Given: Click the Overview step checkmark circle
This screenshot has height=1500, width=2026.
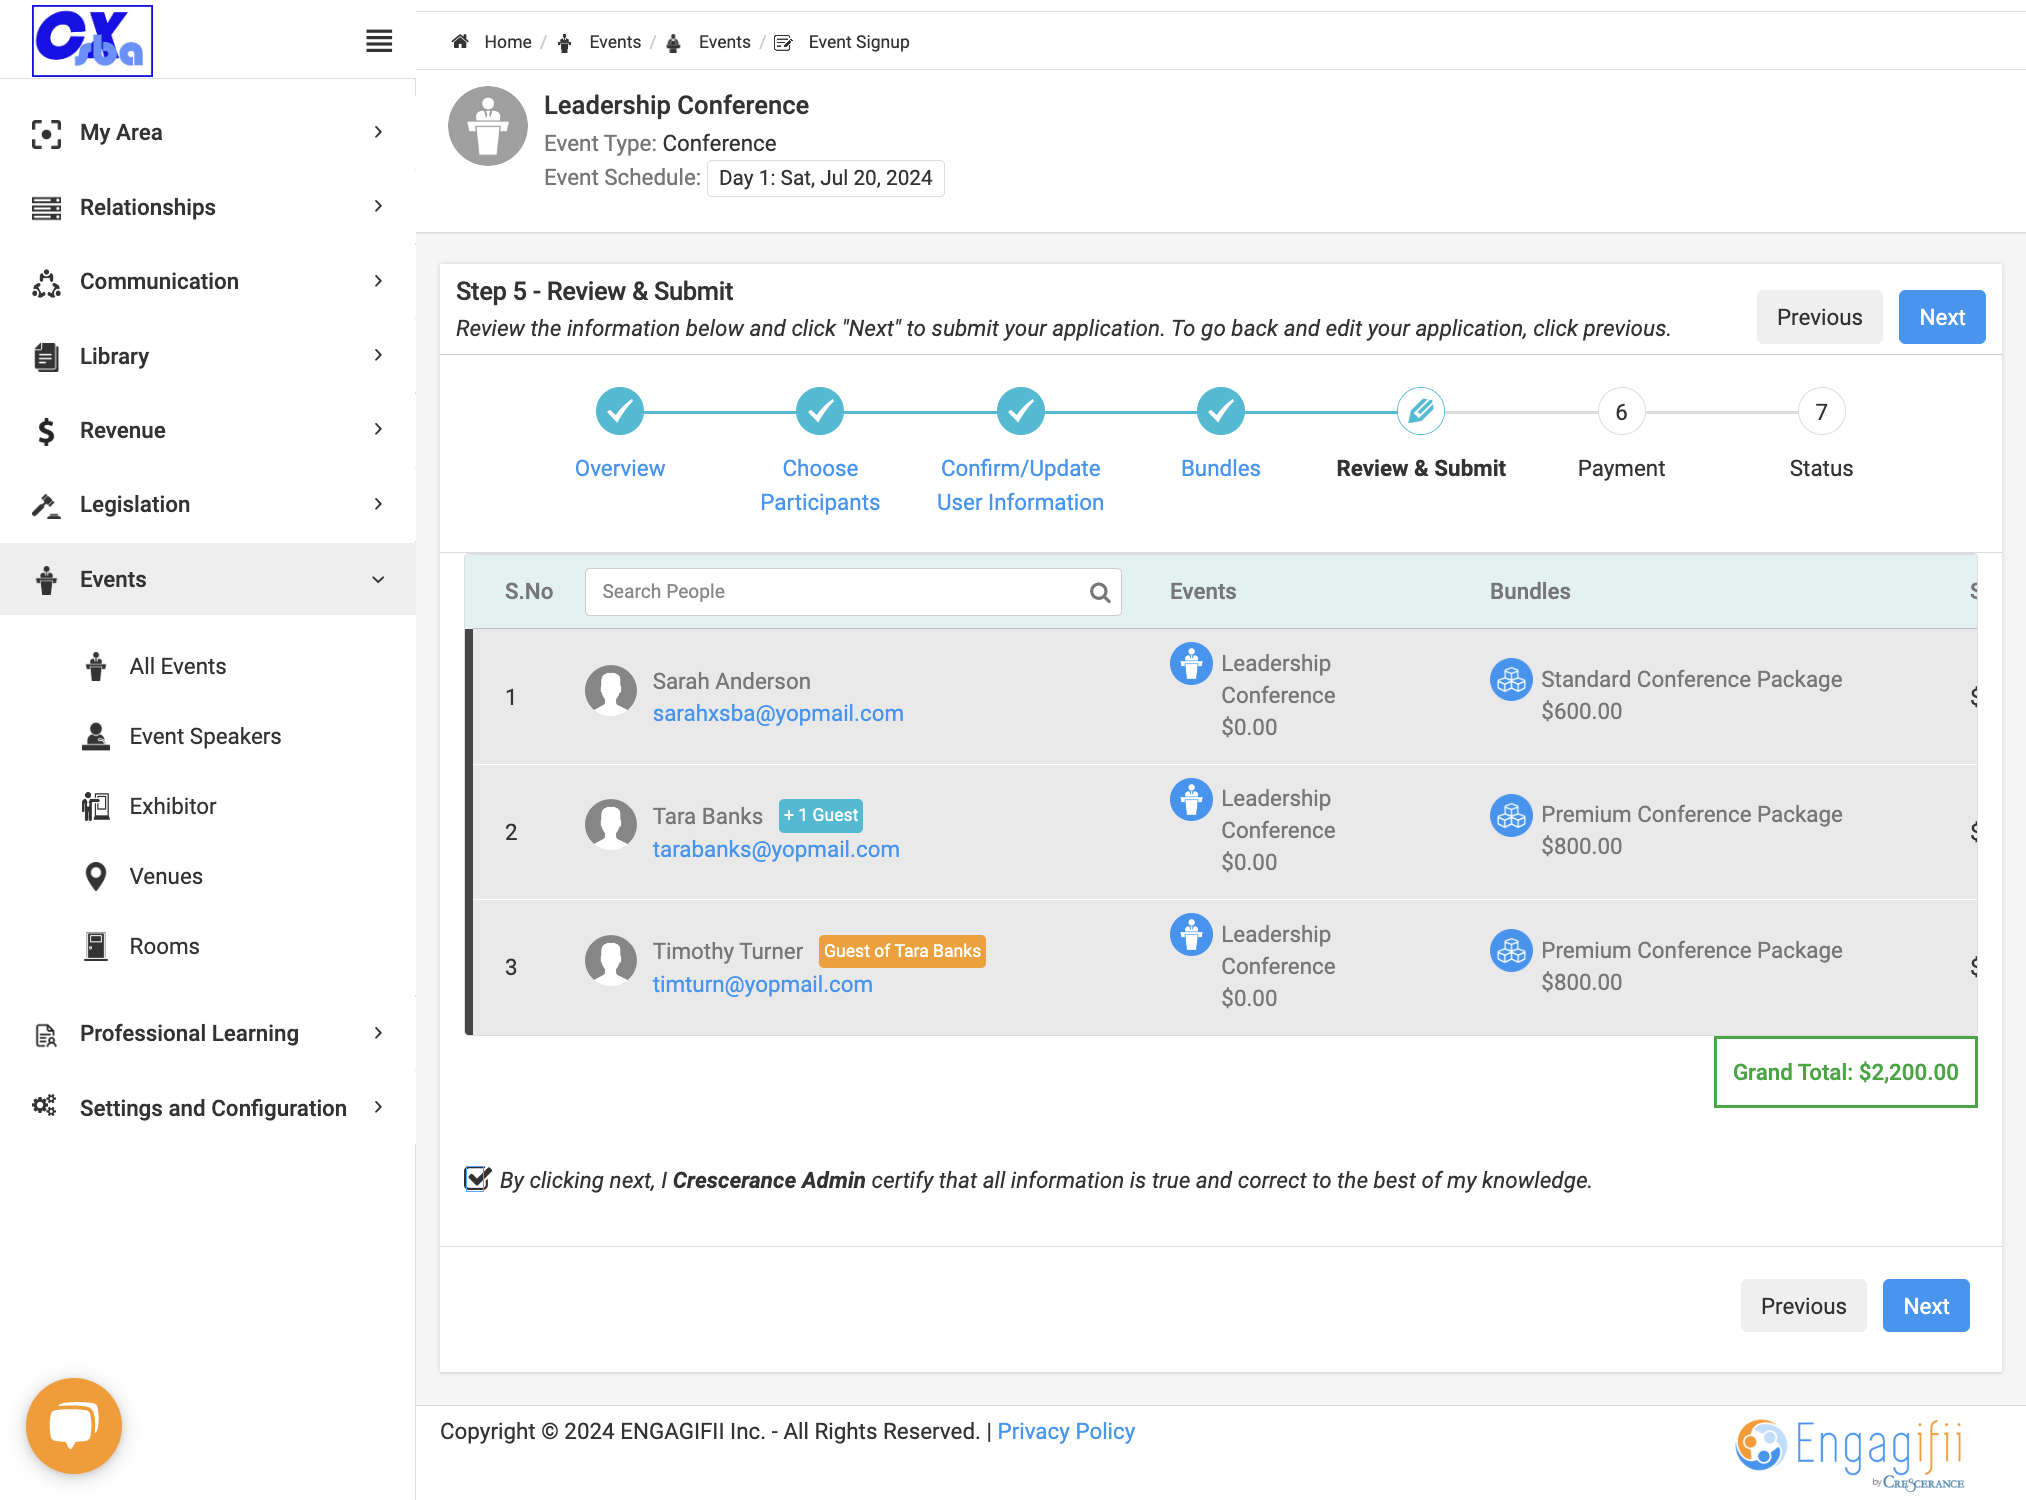Looking at the screenshot, I should (x=620, y=411).
